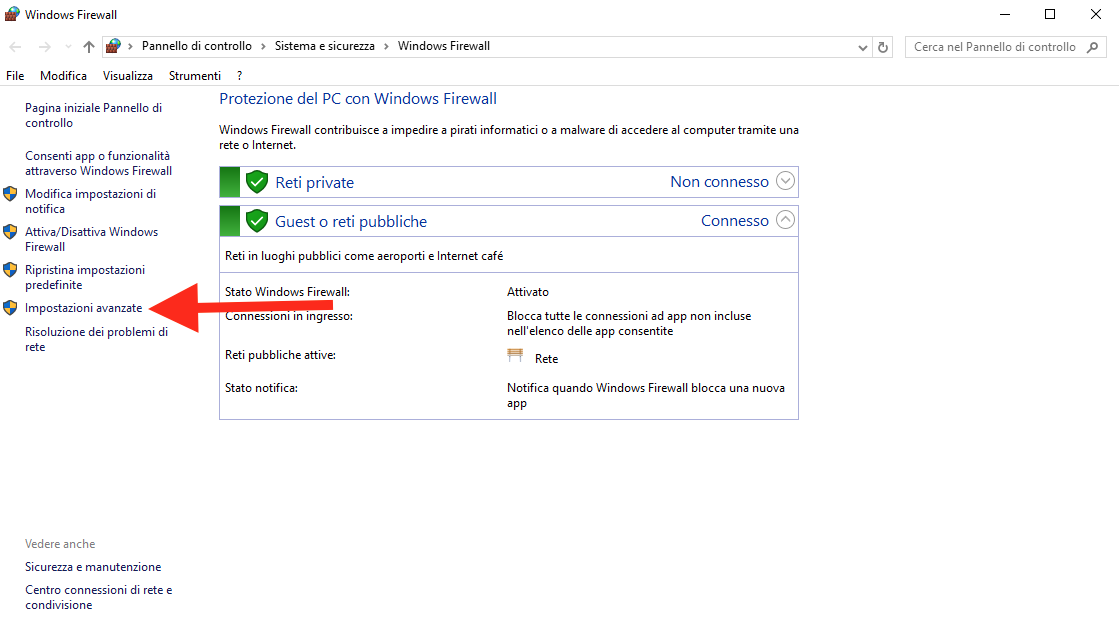Click Protezione del PC con Windows Firewall heading
Image resolution: width=1119 pixels, height=630 pixels.
tap(358, 98)
